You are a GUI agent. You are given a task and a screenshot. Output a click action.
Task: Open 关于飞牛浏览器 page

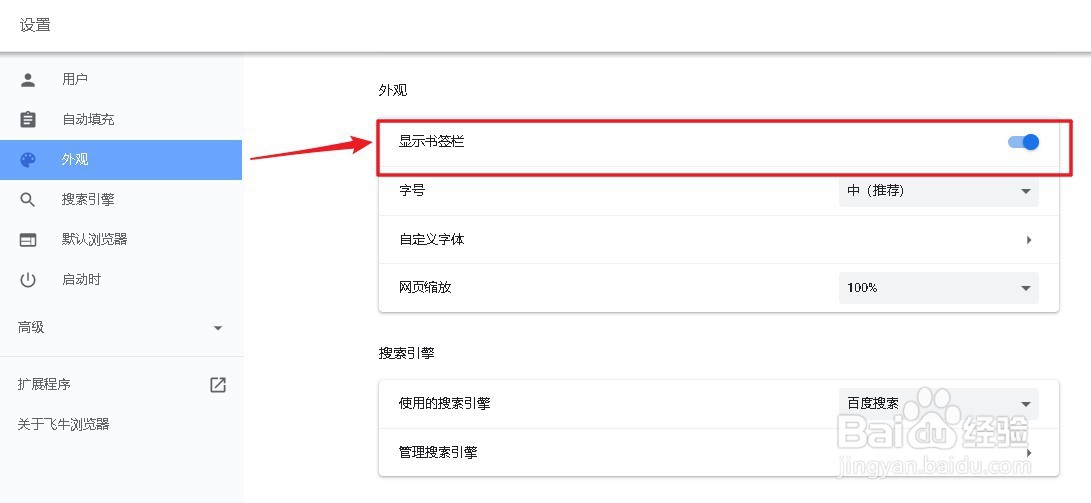tap(63, 424)
